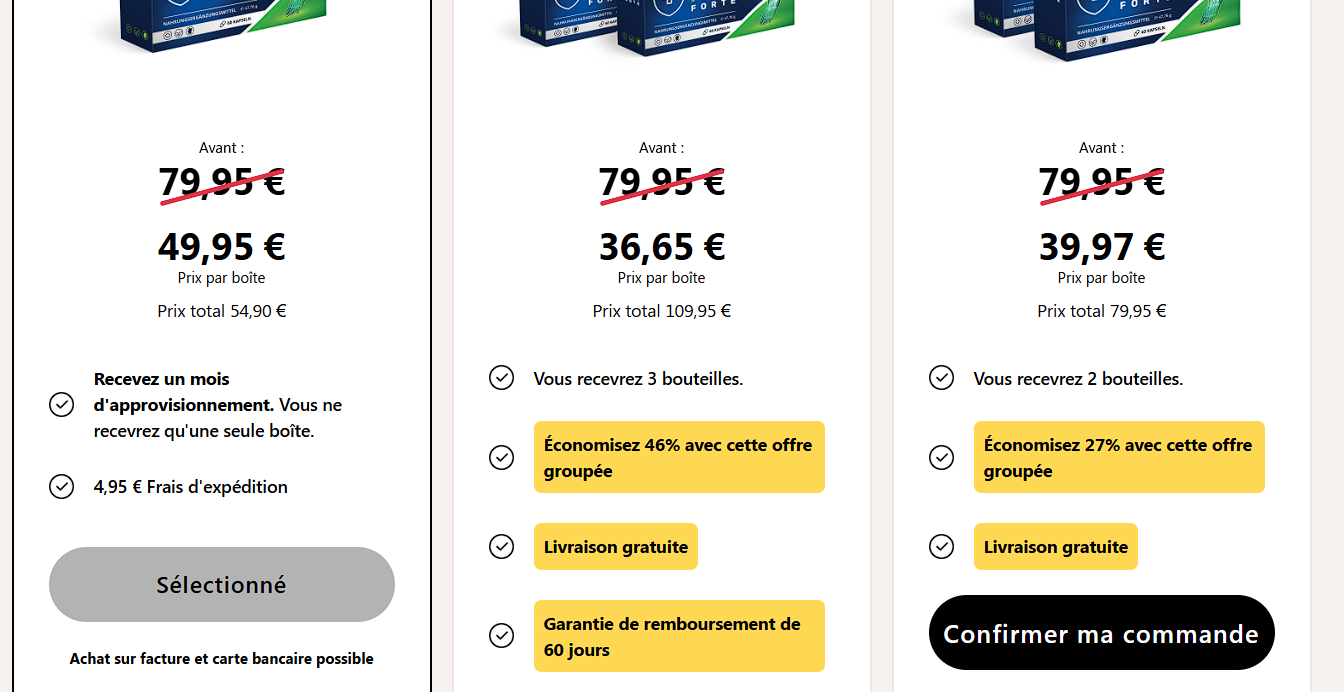The width and height of the screenshot is (1344, 692).
Task: Click the 36,65 € price per box
Action: (661, 246)
